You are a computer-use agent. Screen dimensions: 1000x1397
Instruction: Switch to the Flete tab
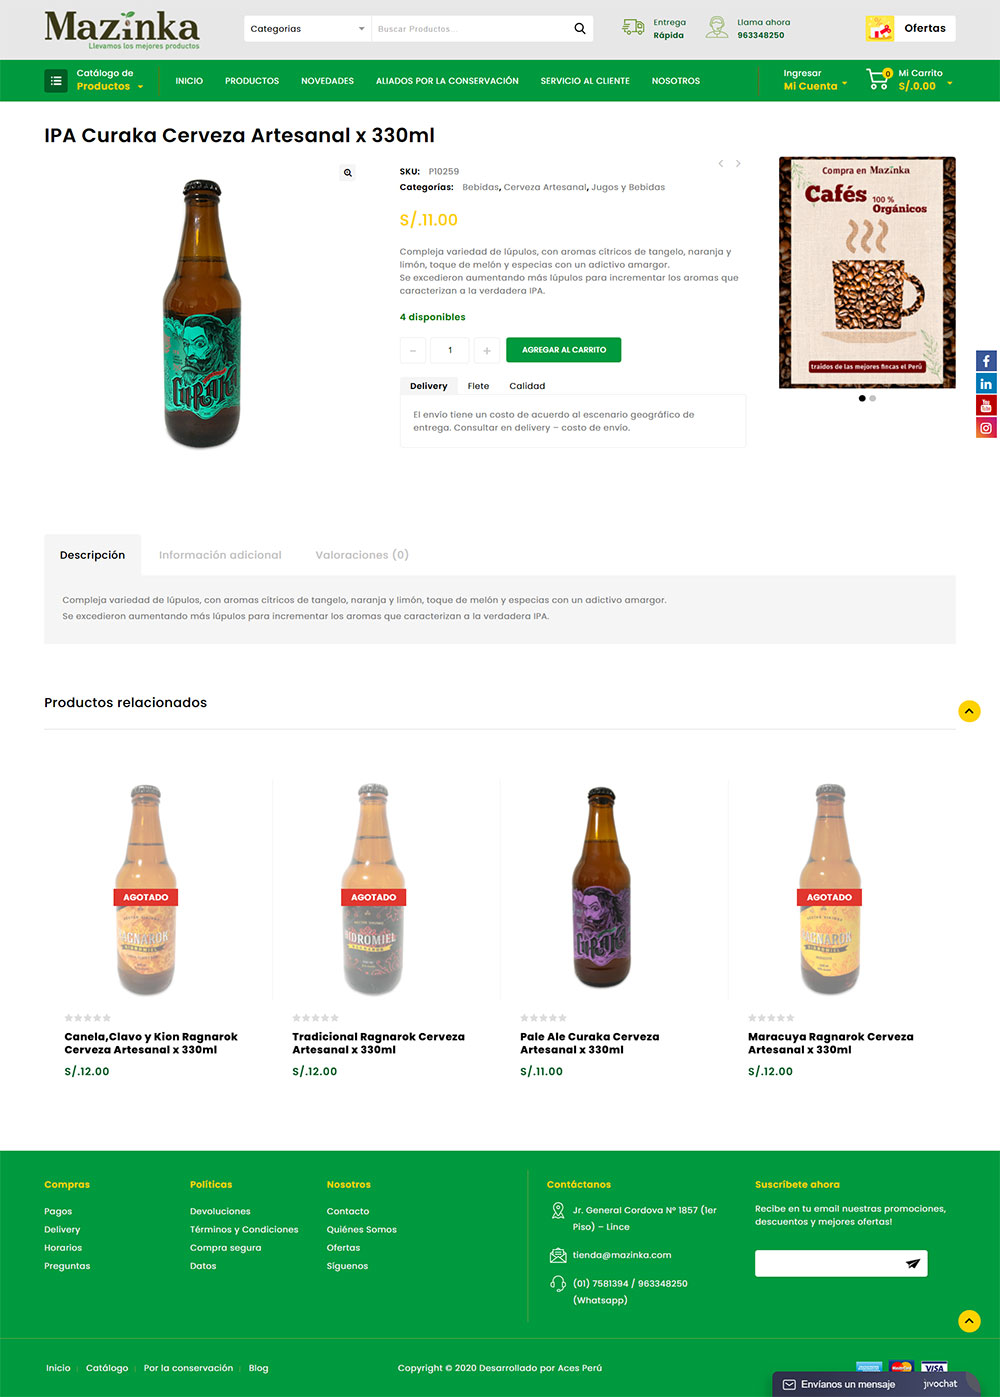tap(478, 386)
